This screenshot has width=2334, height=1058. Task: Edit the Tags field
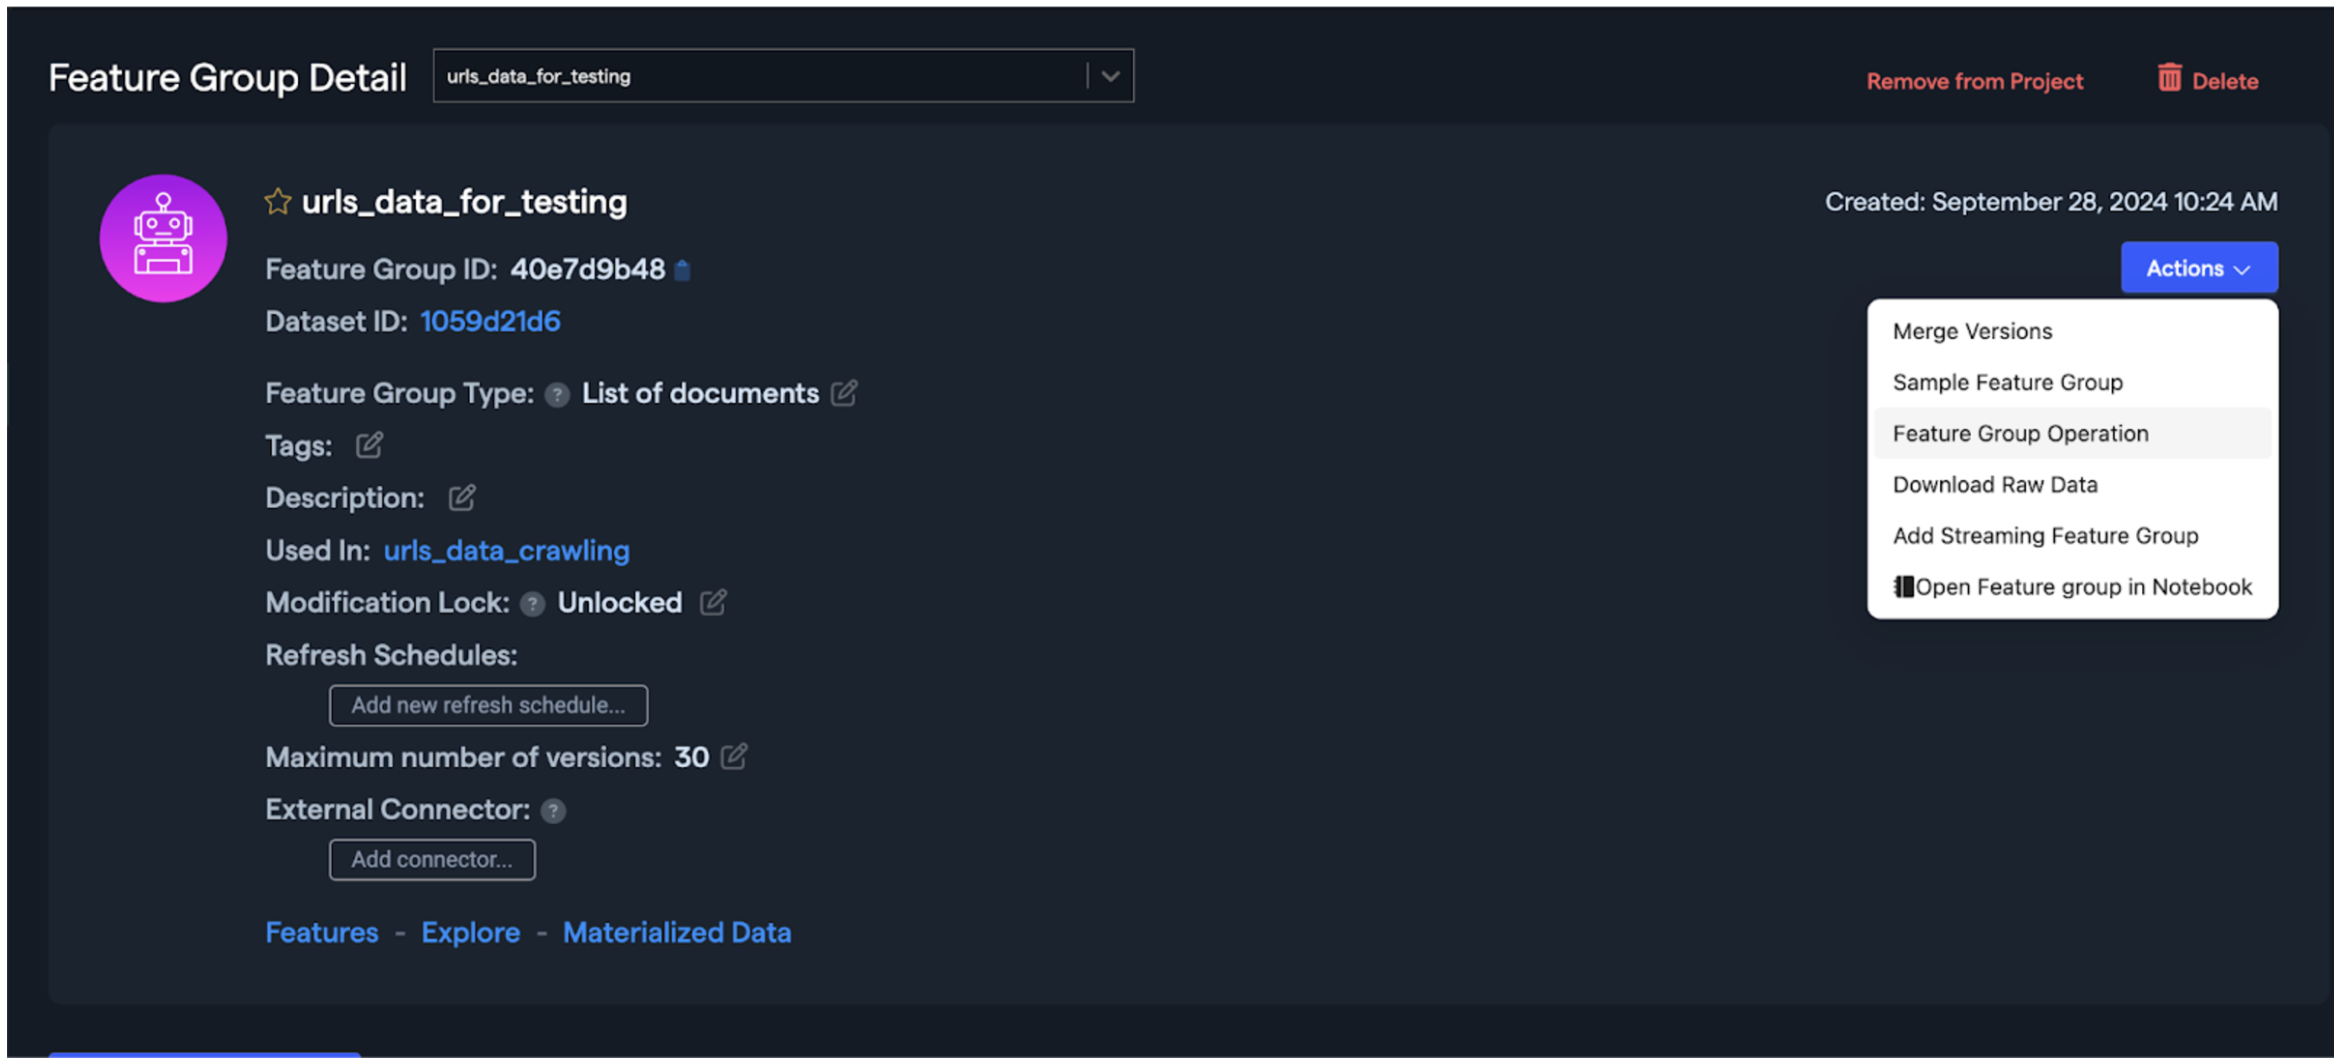pyautogui.click(x=369, y=445)
